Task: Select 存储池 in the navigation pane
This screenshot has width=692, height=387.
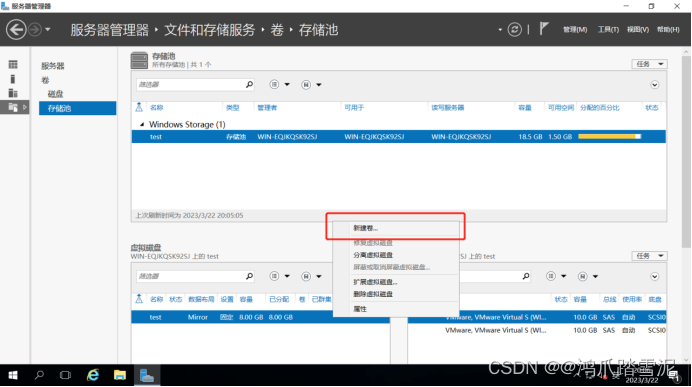Action: coord(78,108)
